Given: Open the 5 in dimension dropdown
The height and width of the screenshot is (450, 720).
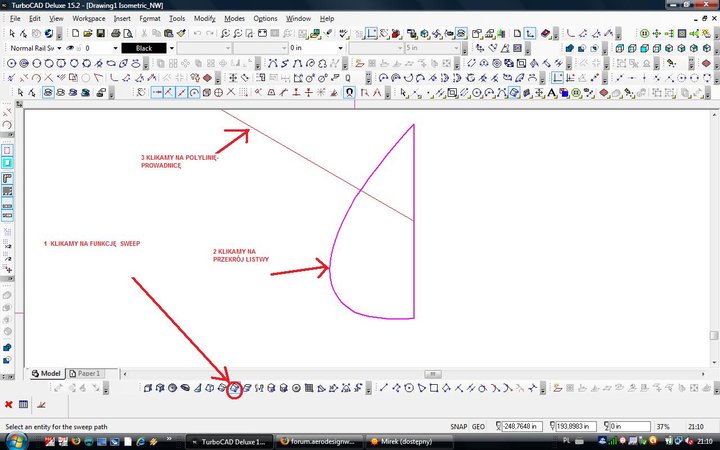Looking at the screenshot, I should coord(458,48).
